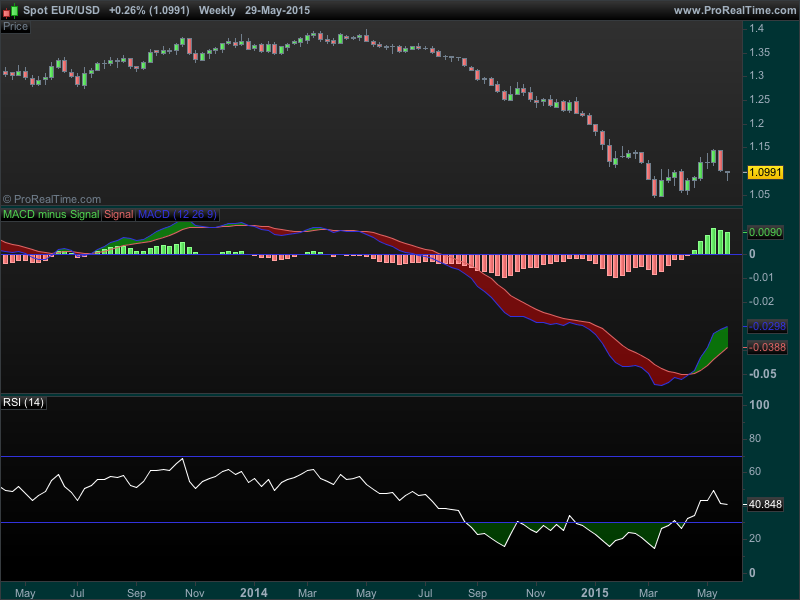The image size is (800, 600).
Task: Click the 1.4 price axis label
Action: coord(756,29)
